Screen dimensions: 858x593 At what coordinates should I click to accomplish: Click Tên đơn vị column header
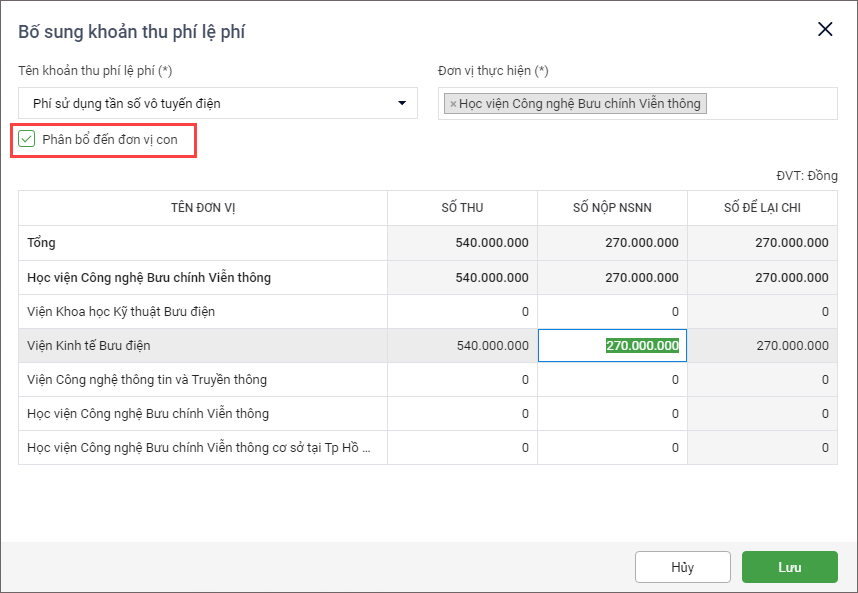(203, 208)
